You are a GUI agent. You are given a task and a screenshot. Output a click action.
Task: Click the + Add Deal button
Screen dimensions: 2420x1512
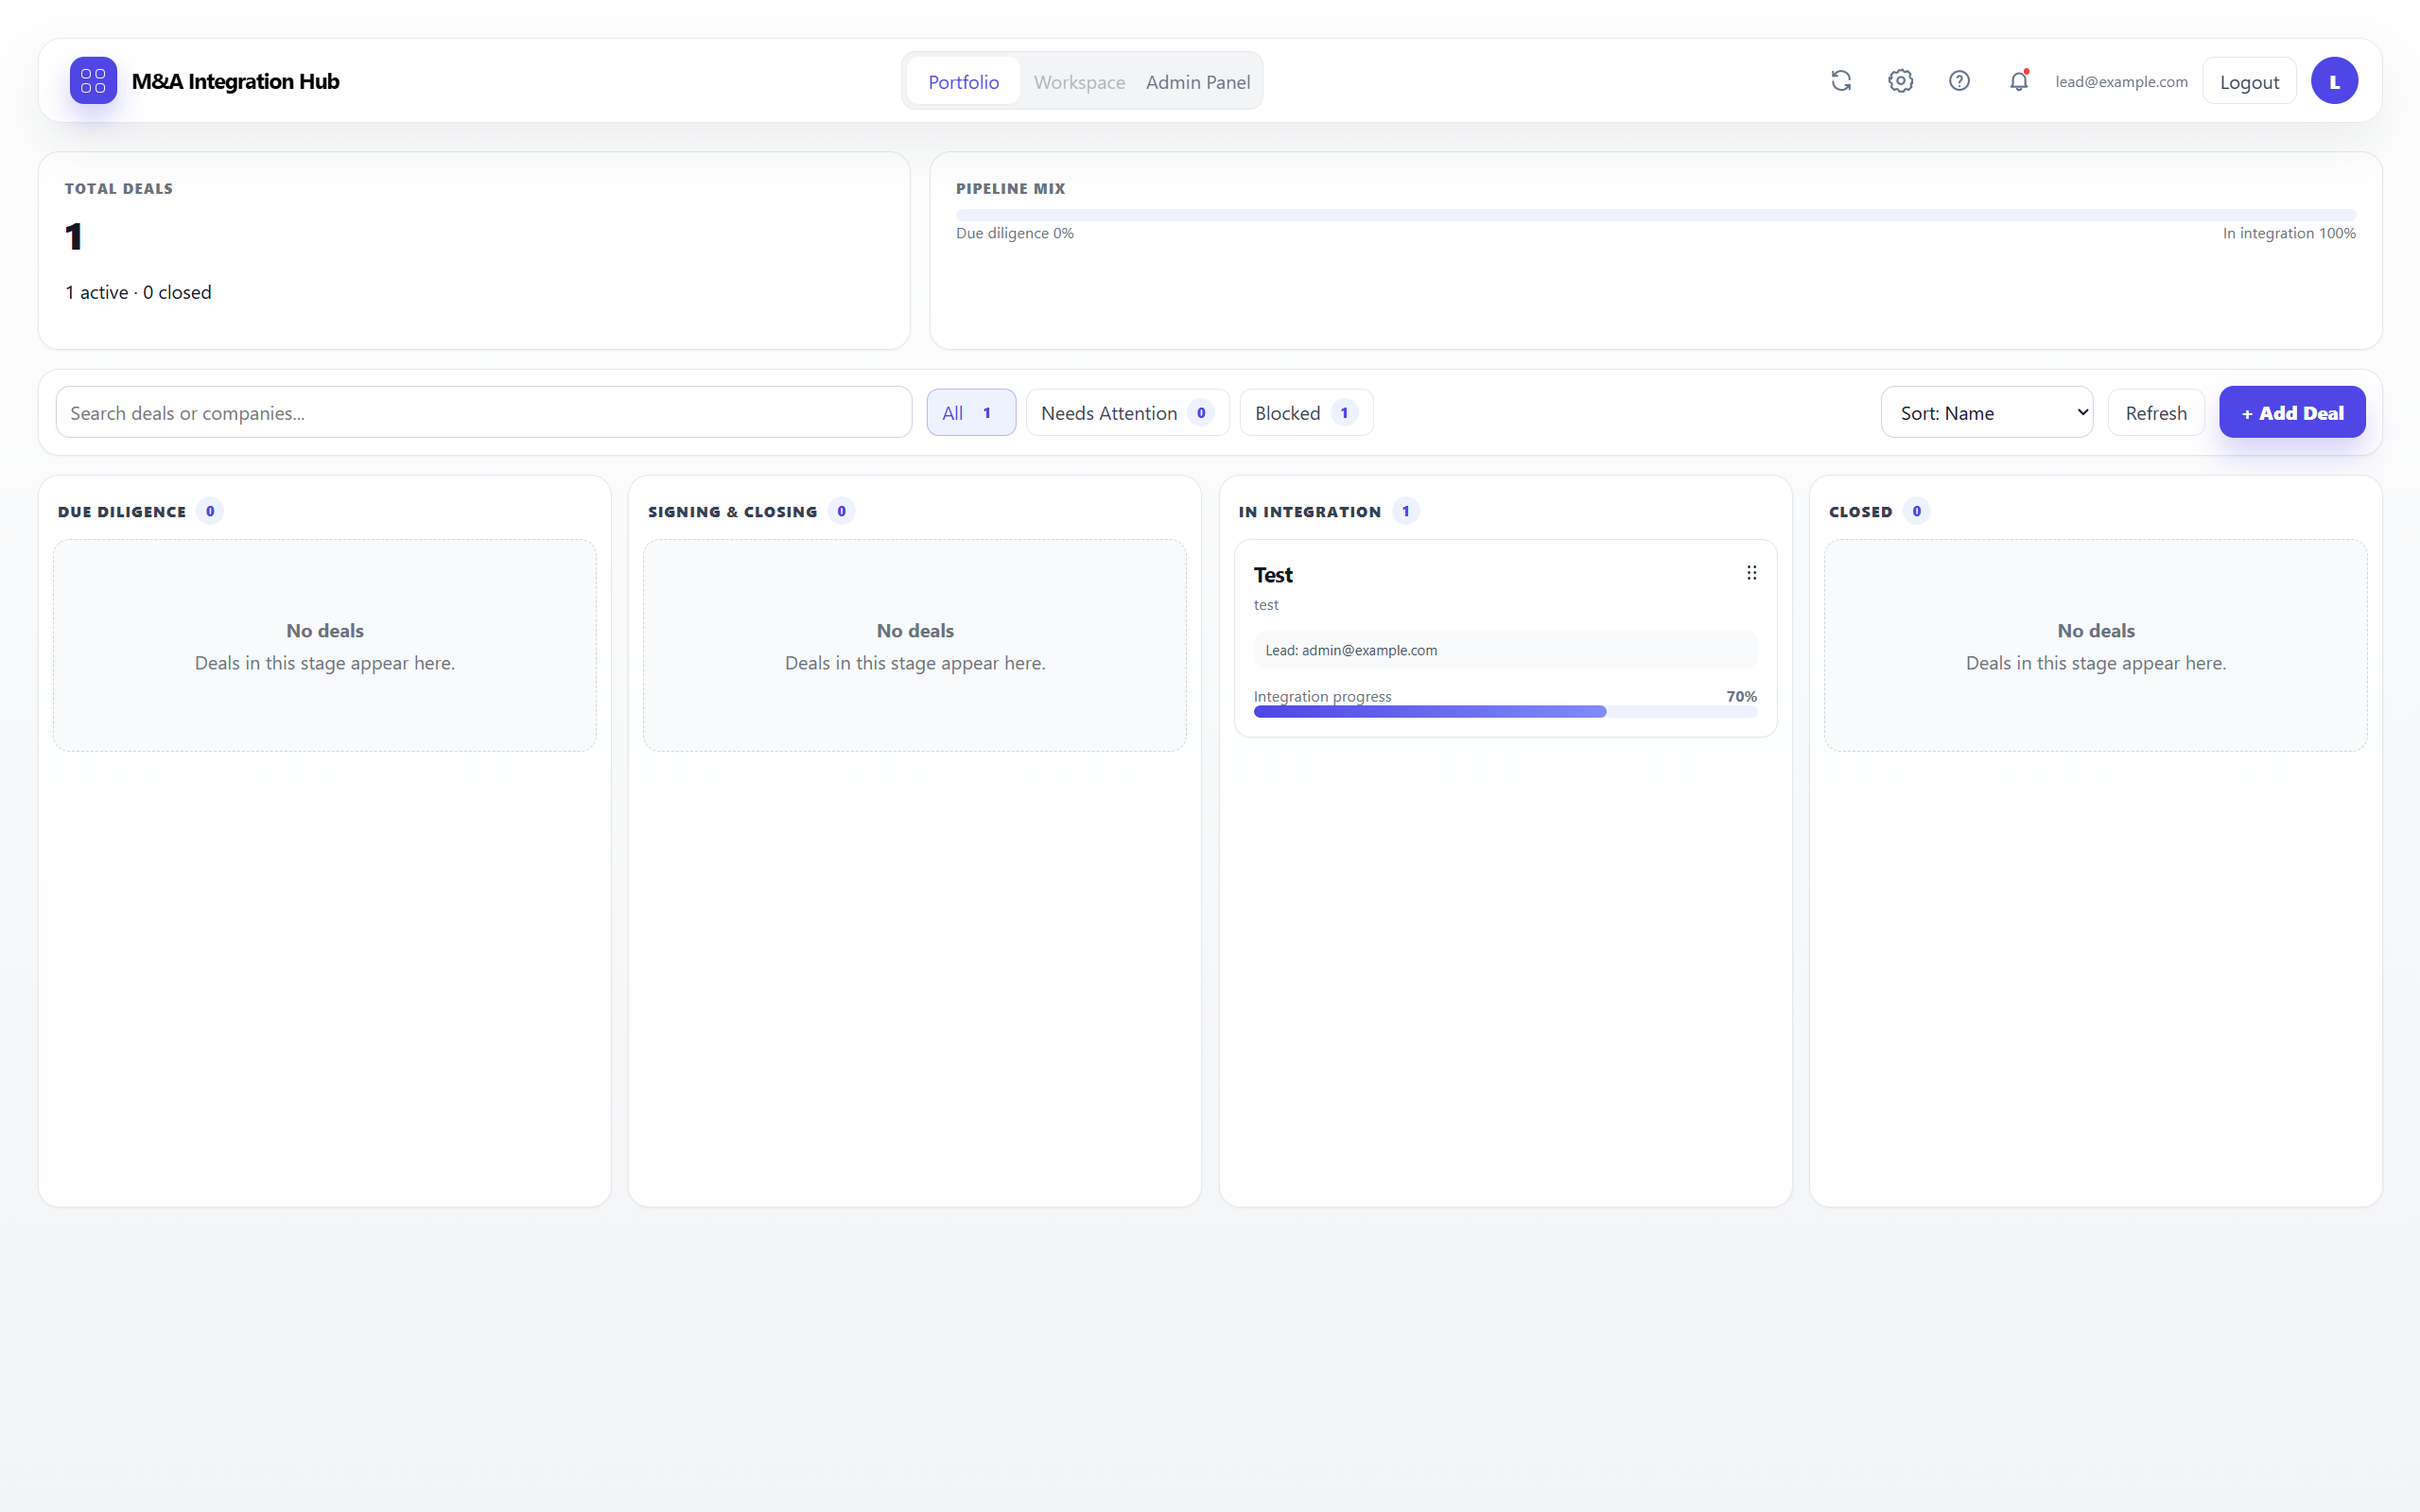(2292, 413)
